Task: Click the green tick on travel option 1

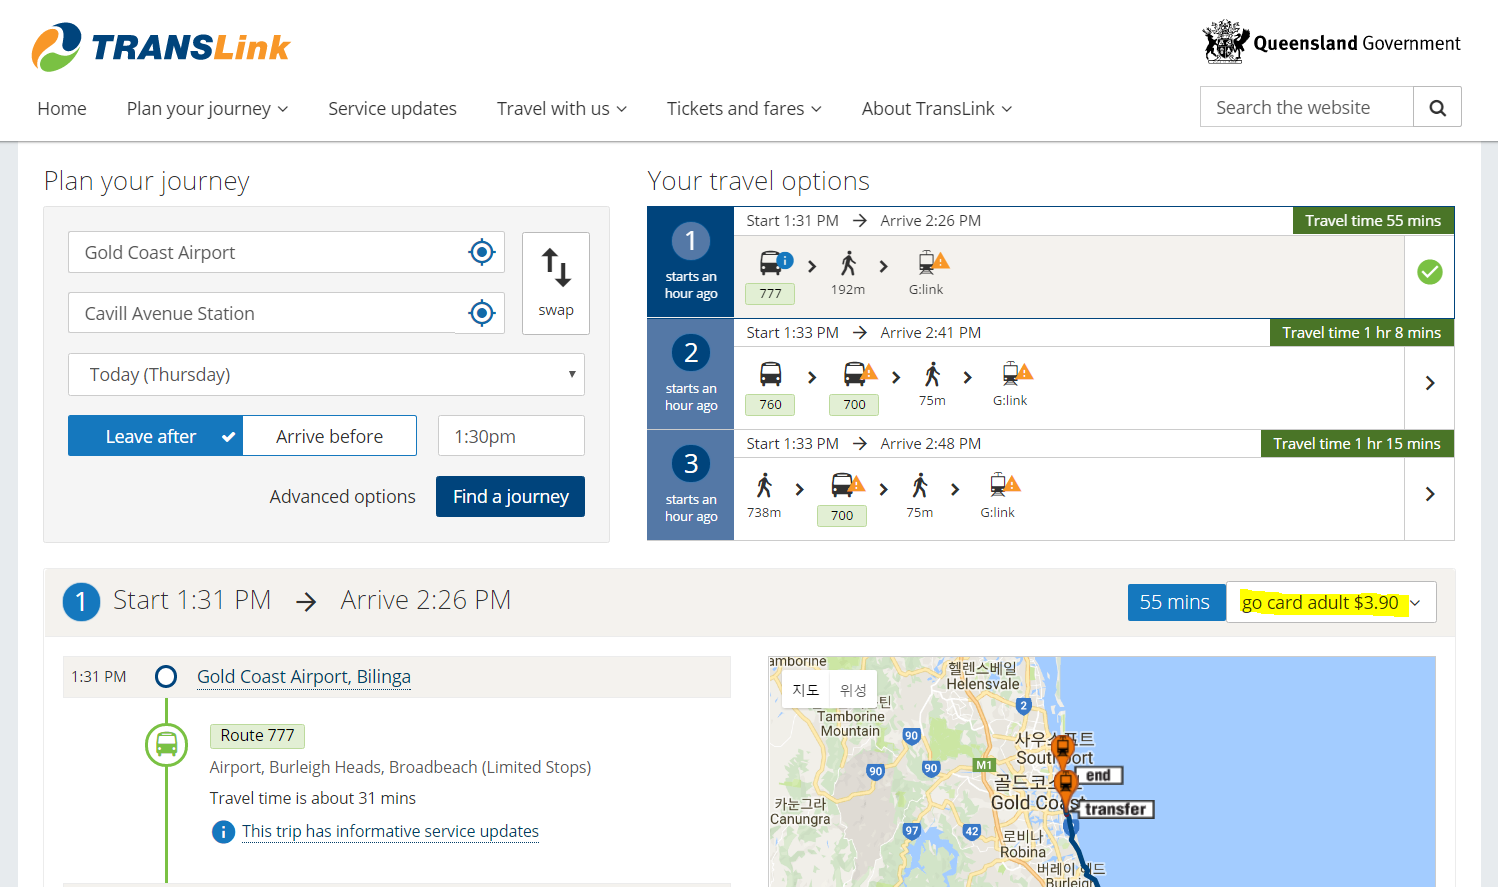Action: pos(1430,272)
